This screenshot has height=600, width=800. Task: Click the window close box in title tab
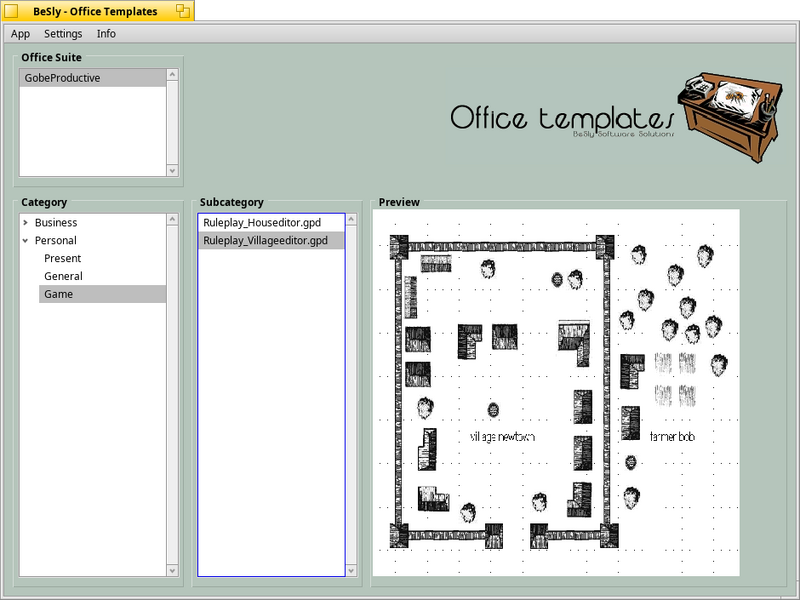point(11,11)
